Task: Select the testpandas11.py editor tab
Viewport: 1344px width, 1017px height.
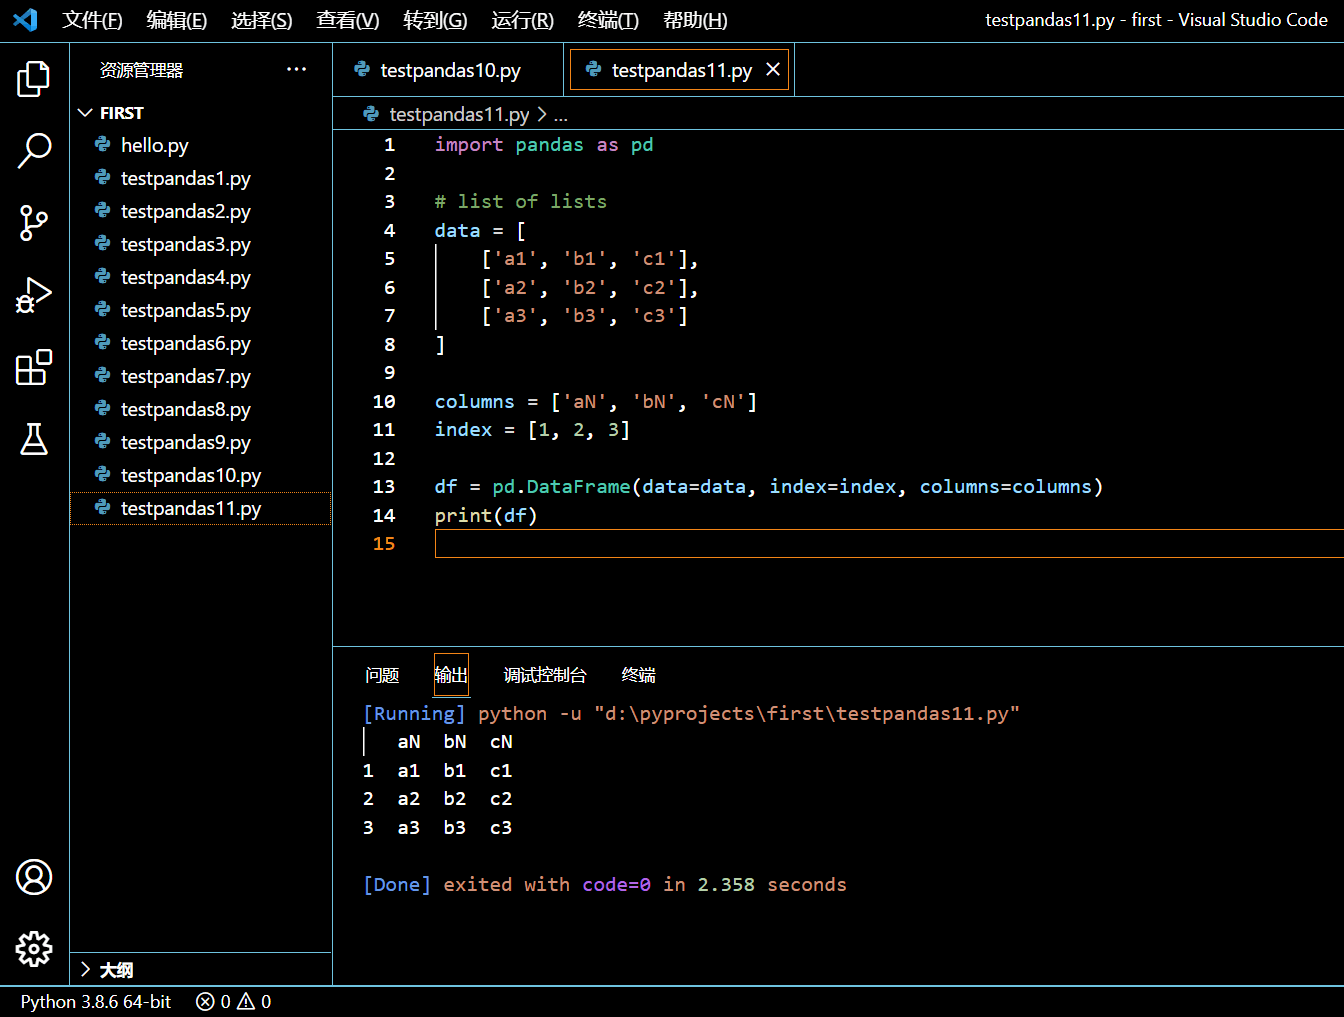Action: (680, 69)
